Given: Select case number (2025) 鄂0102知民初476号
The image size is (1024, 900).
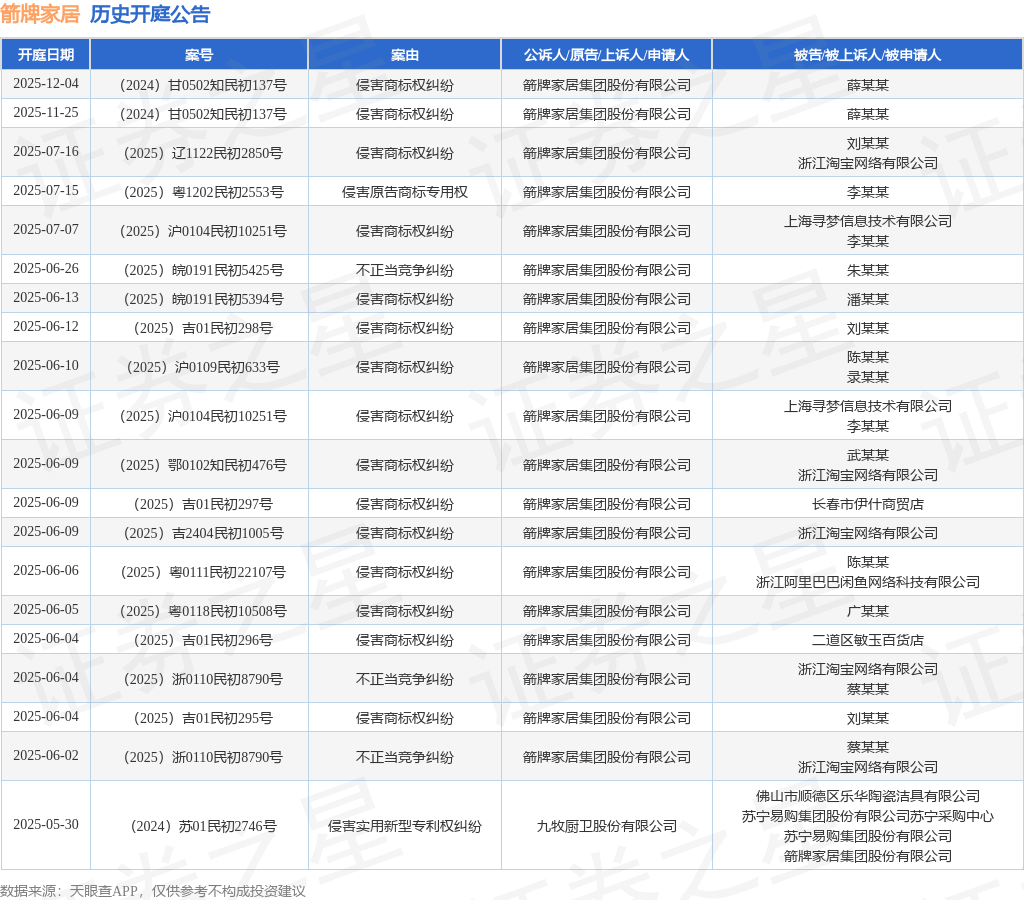Looking at the screenshot, I should pos(203,466).
